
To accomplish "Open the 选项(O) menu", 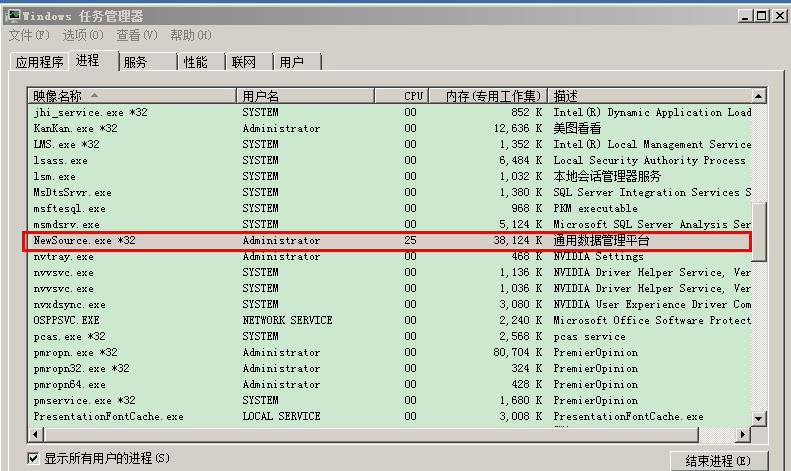I will [x=83, y=35].
